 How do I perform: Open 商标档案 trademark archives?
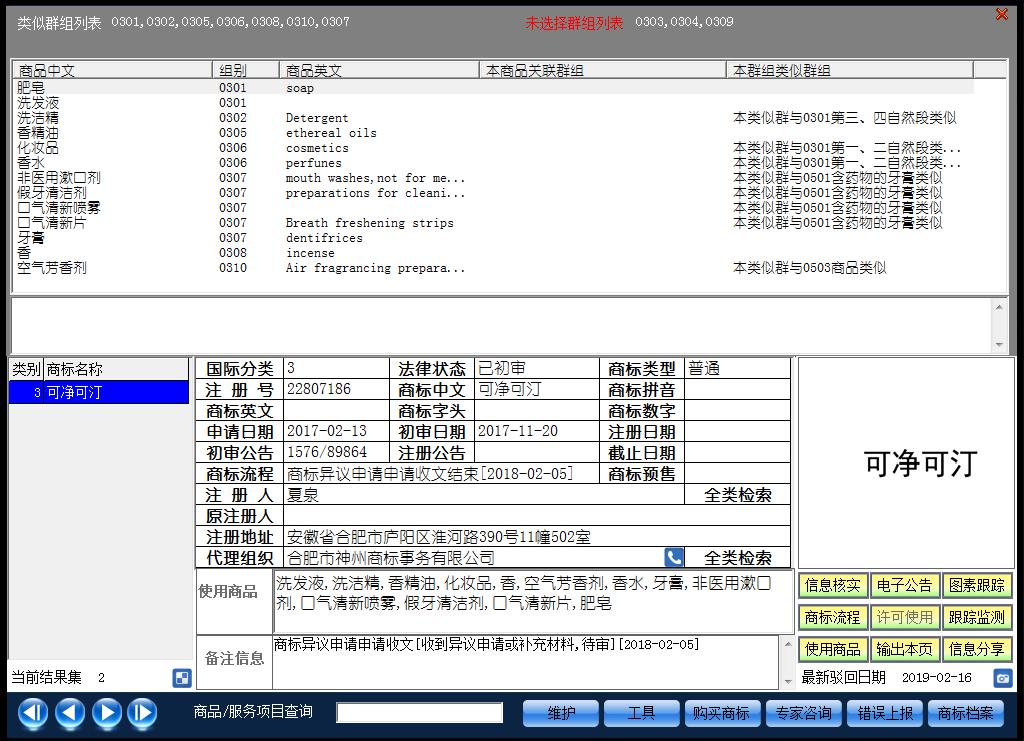tap(966, 713)
